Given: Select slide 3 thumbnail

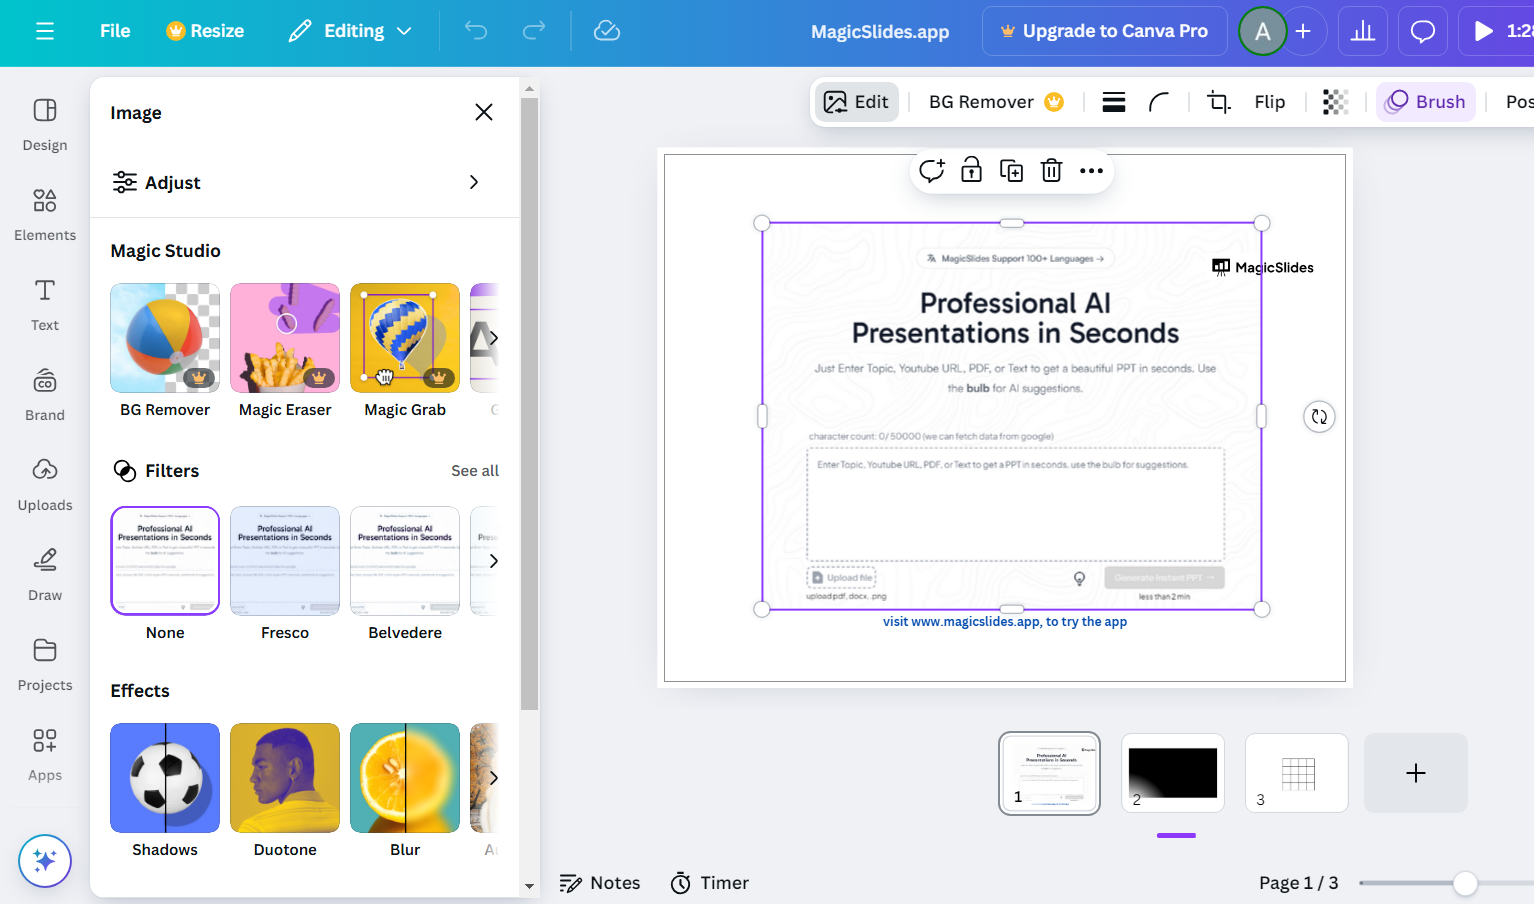Looking at the screenshot, I should point(1297,773).
